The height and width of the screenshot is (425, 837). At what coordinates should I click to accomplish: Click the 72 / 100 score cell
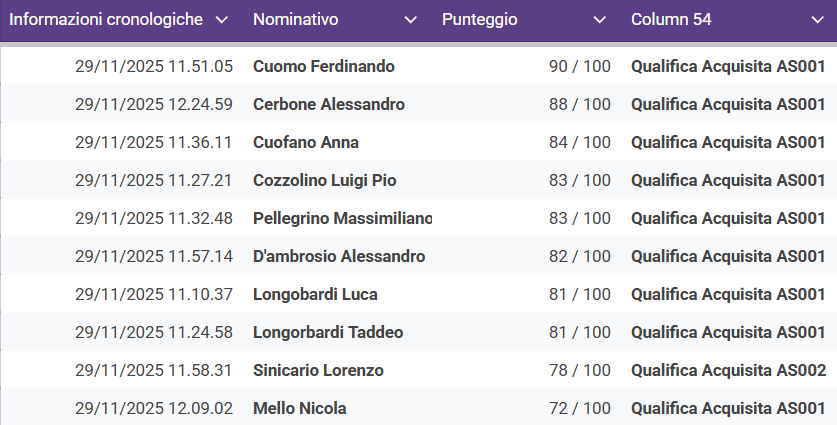point(580,409)
